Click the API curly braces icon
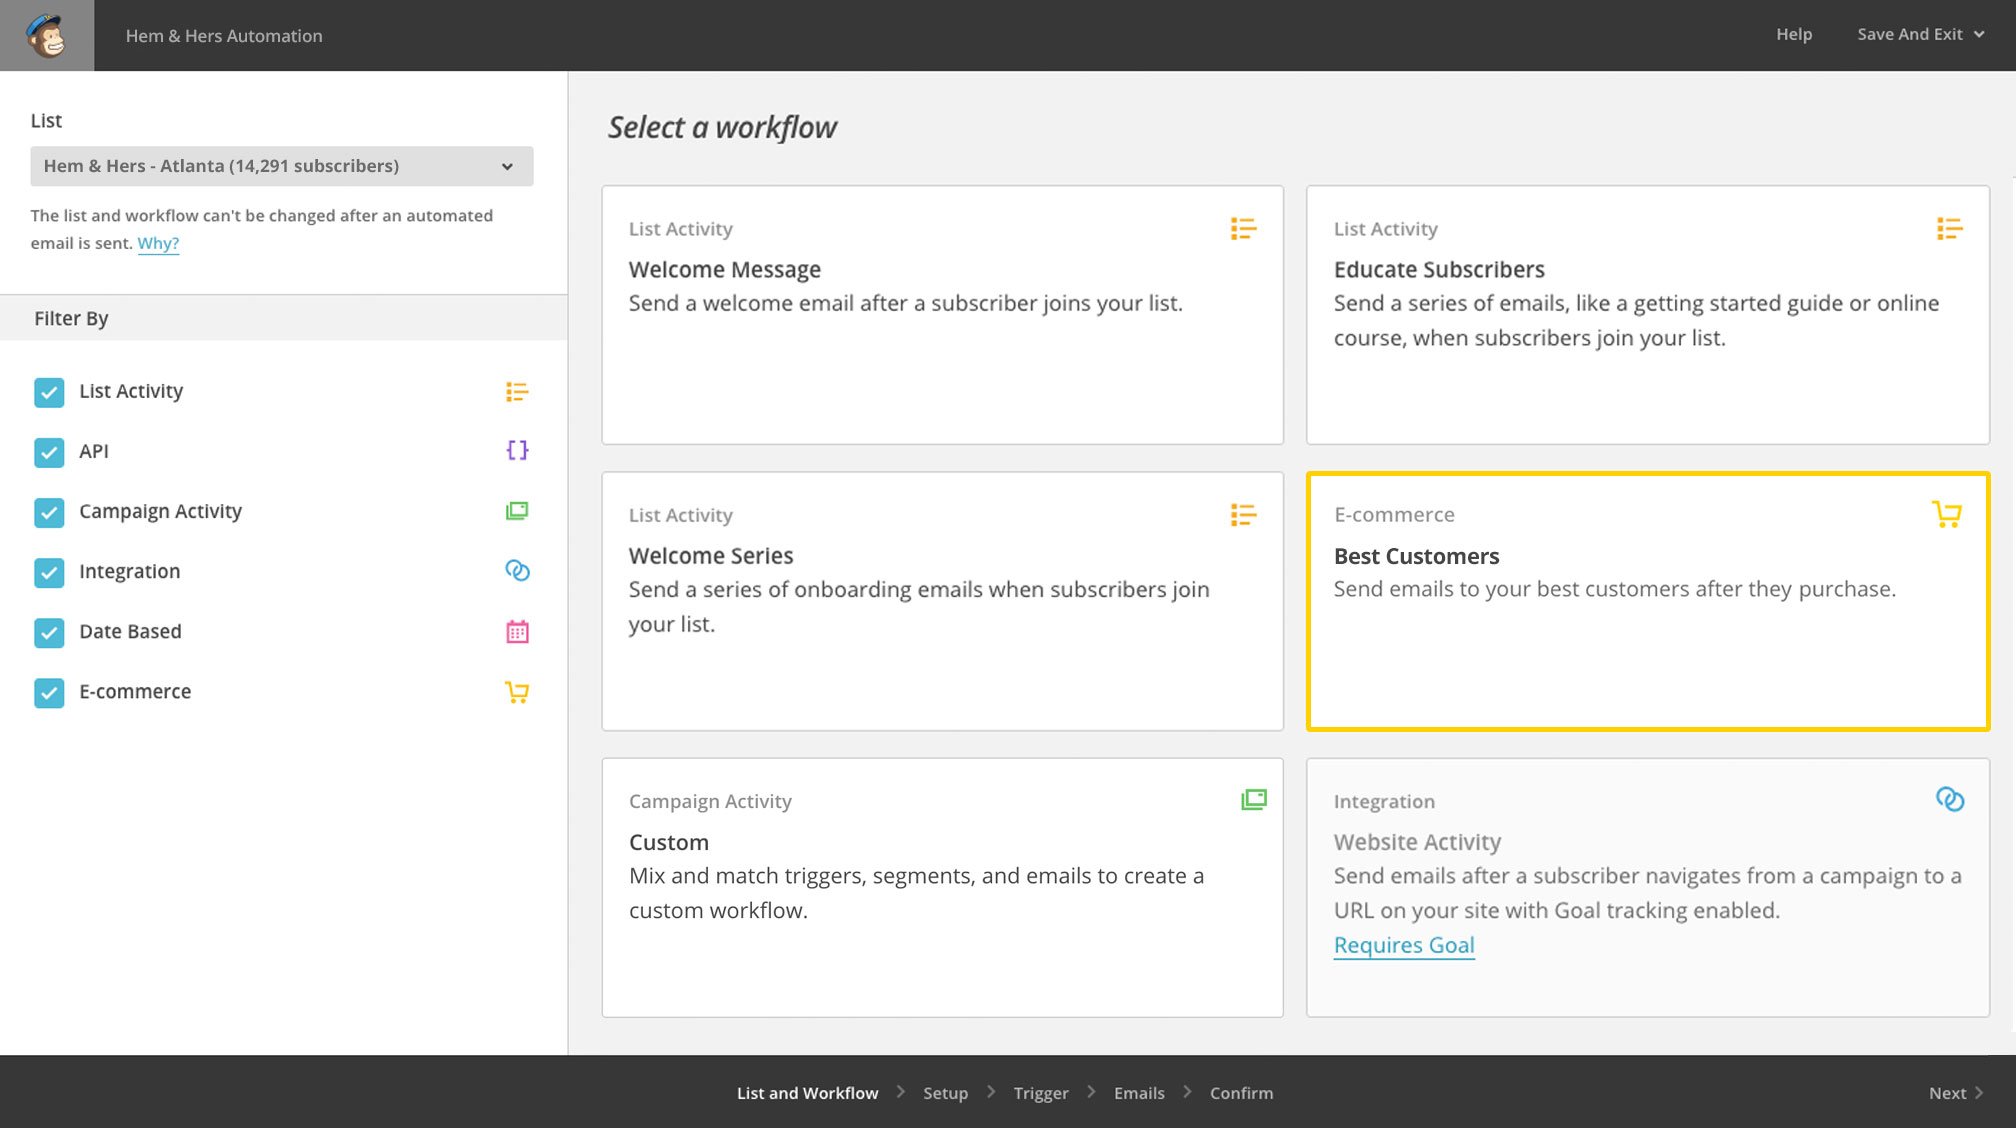 [516, 450]
